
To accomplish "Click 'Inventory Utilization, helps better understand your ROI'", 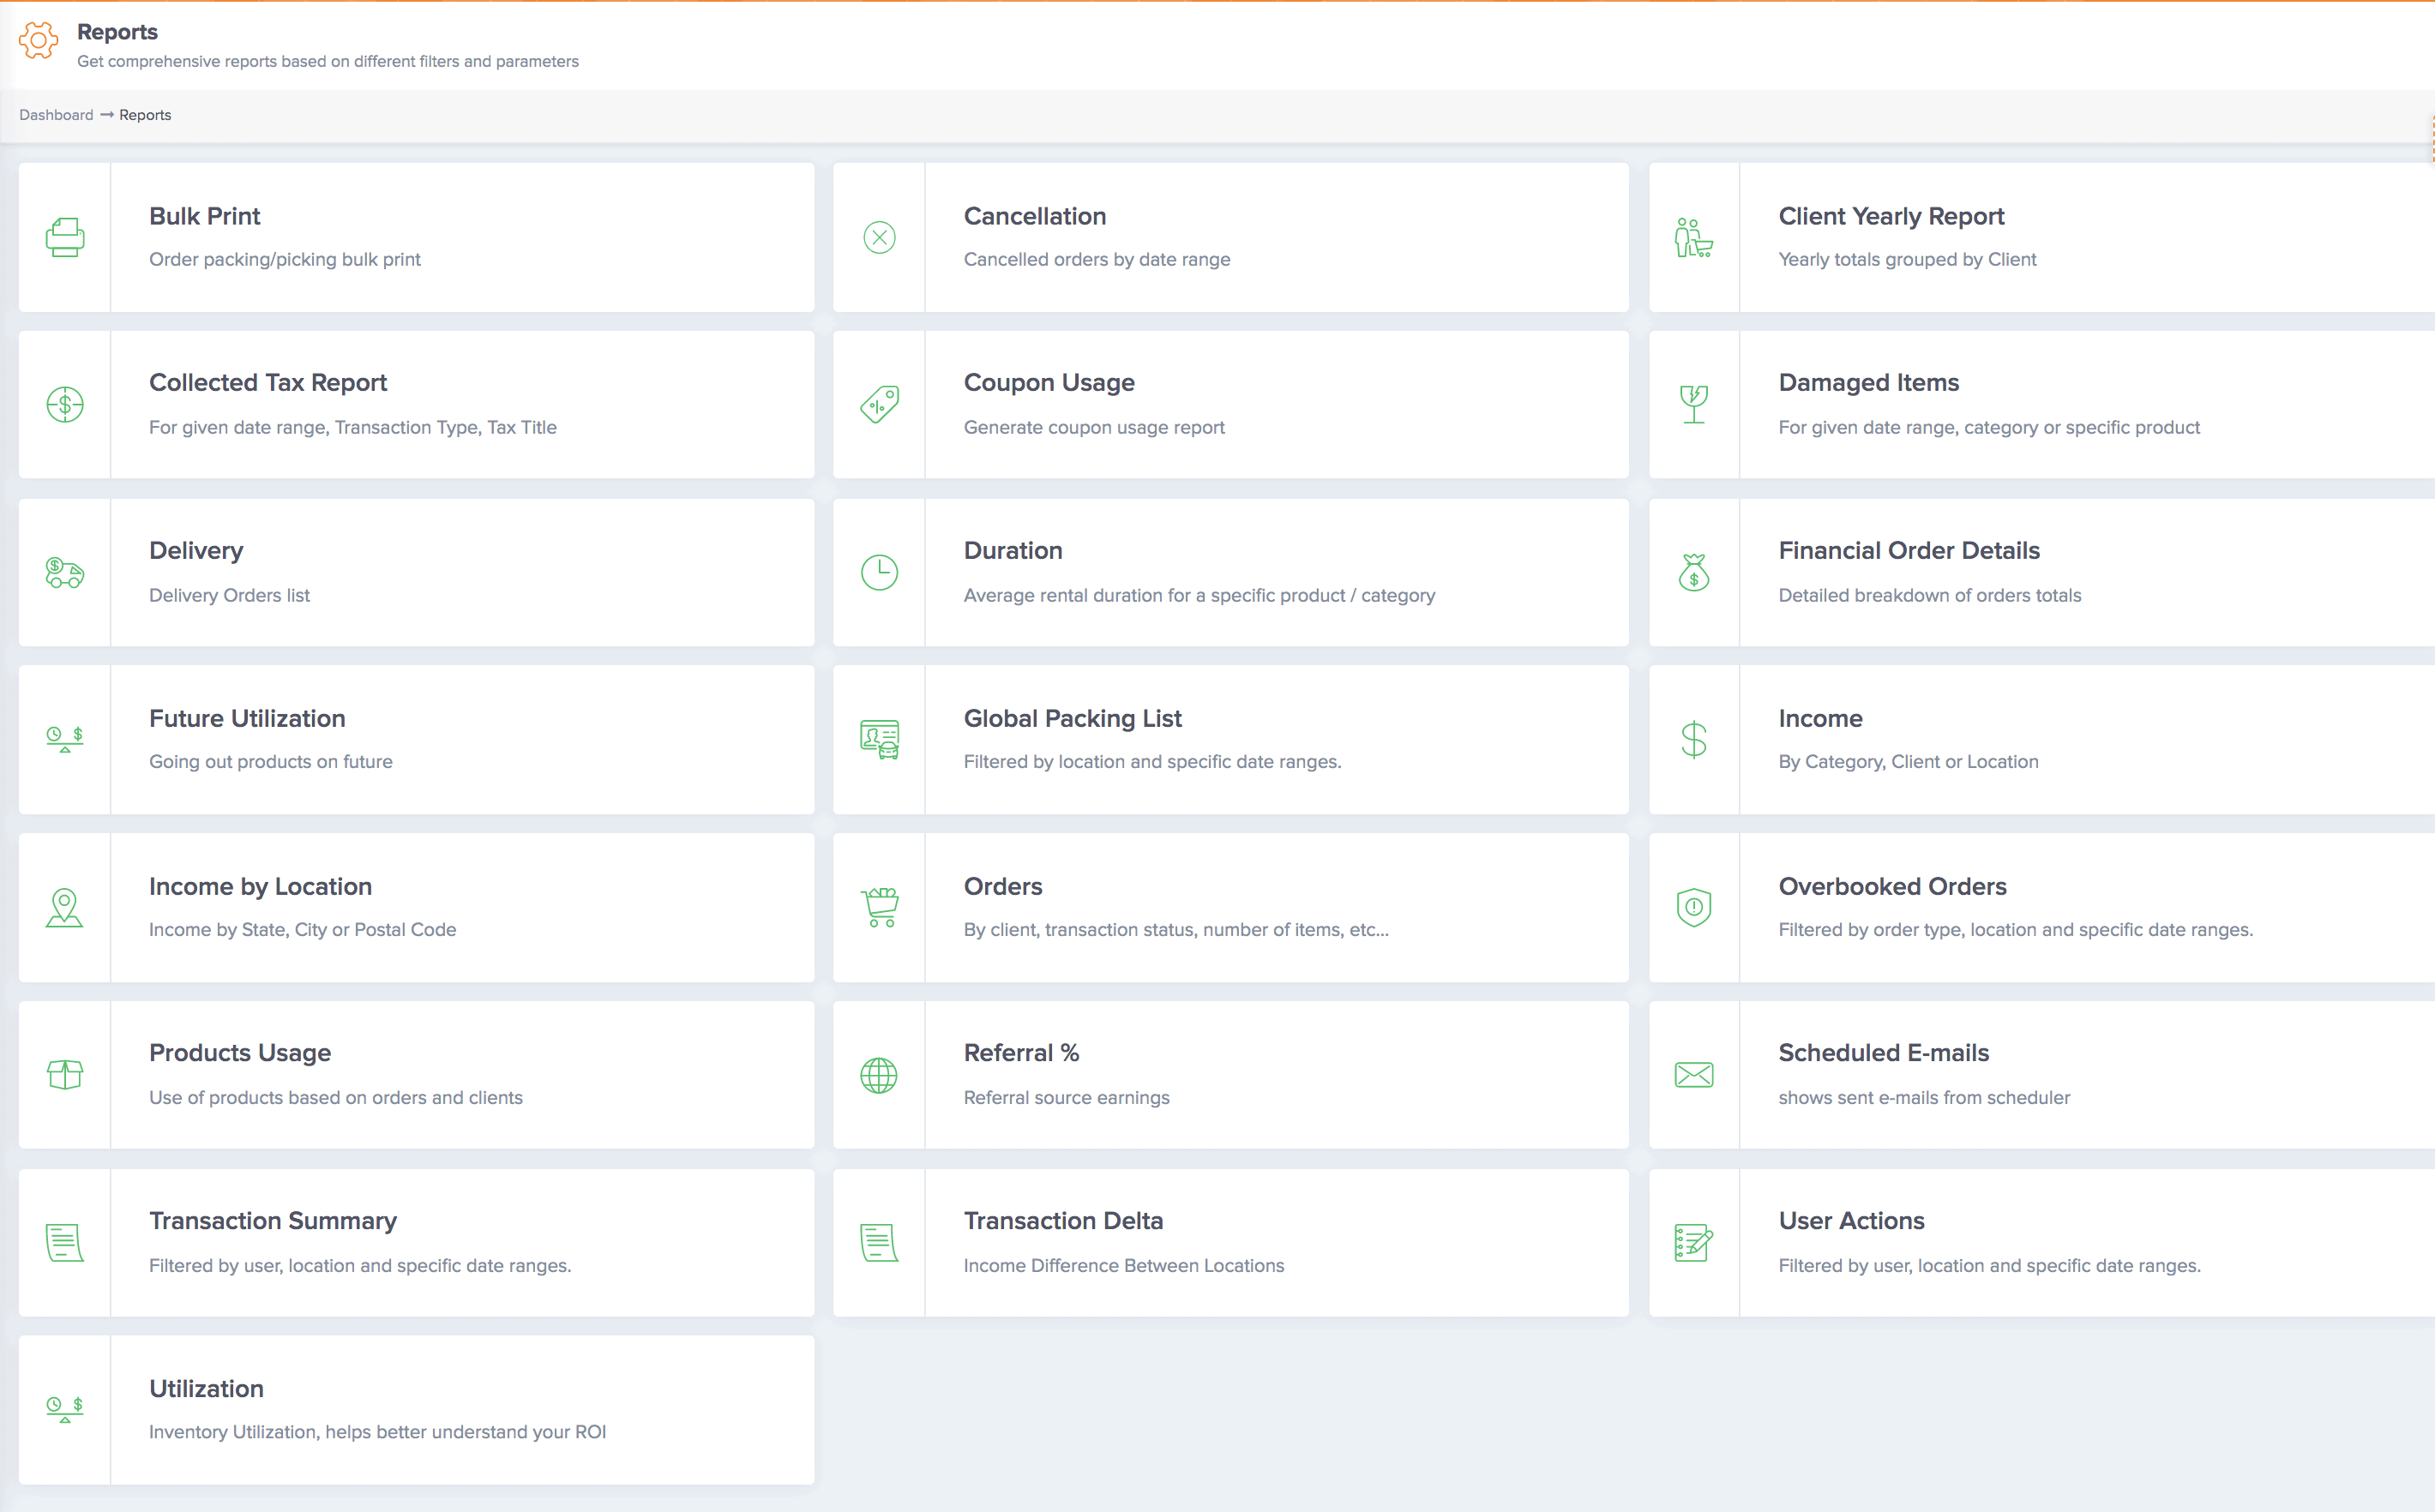I will pyautogui.click(x=378, y=1432).
